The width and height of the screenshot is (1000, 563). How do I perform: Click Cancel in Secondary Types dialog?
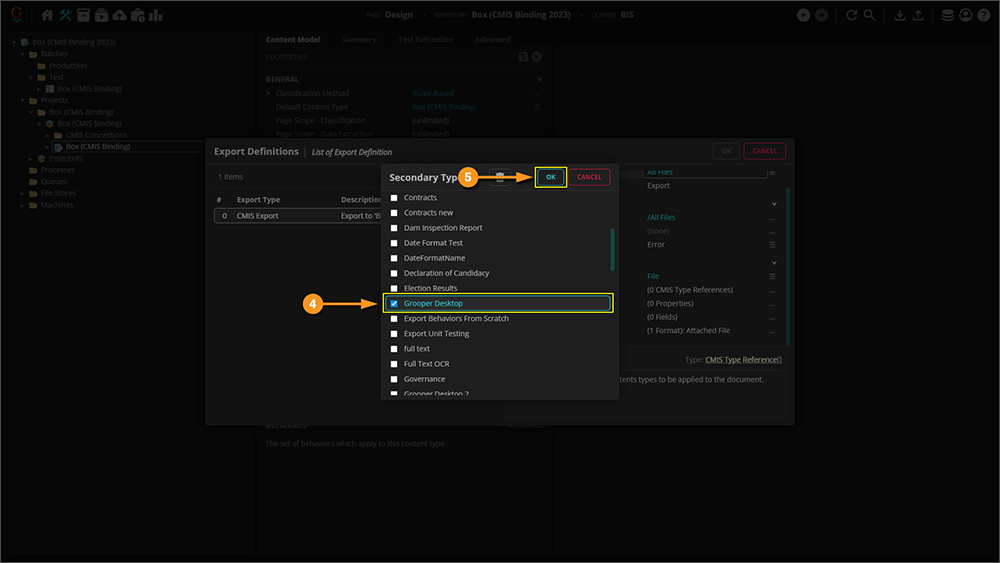[589, 177]
